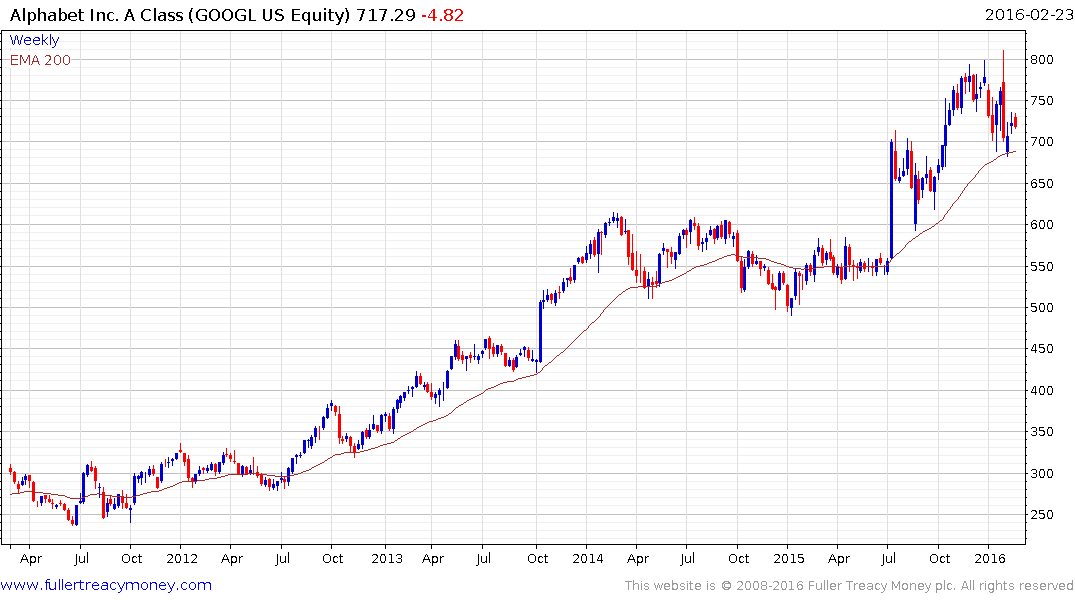Click the last price value 717.29
This screenshot has width=1075, height=600.
click(x=385, y=15)
